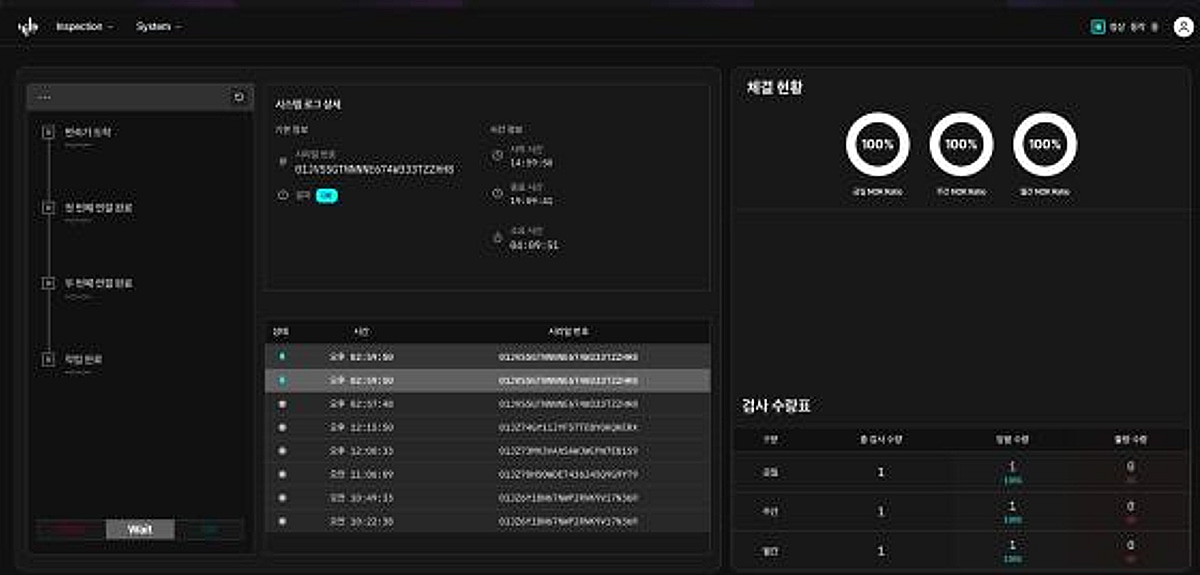Image resolution: width=1200 pixels, height=575 pixels.
Task: Select the log row at 10:22:30
Action: click(x=488, y=521)
